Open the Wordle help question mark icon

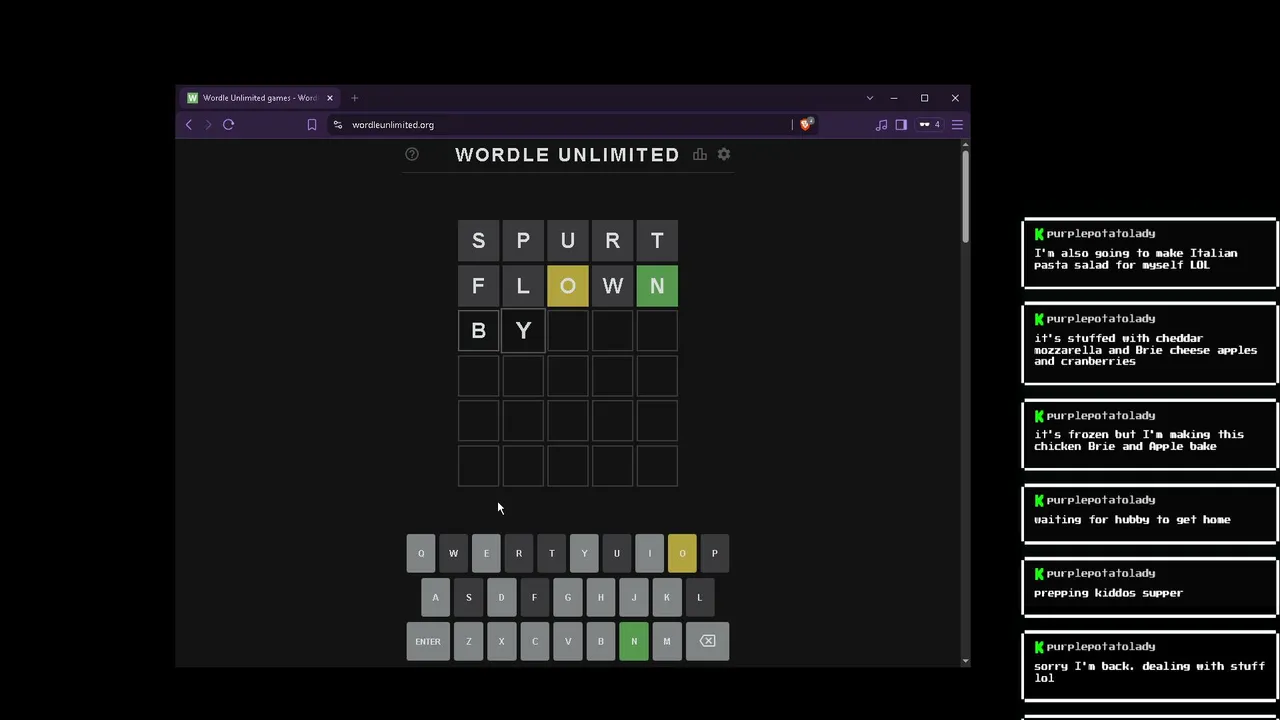412,154
